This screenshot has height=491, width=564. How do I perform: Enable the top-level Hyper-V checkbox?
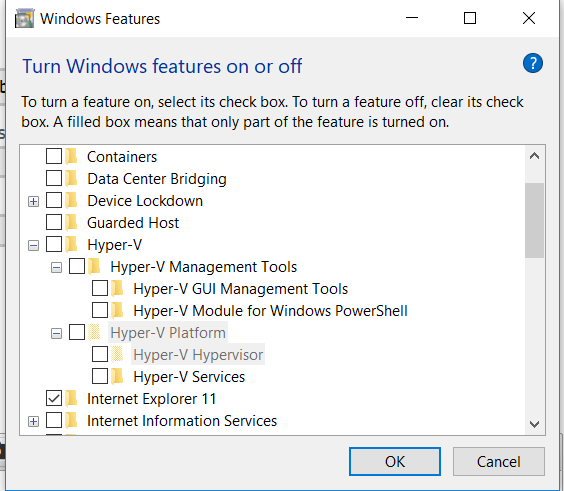click(x=54, y=244)
